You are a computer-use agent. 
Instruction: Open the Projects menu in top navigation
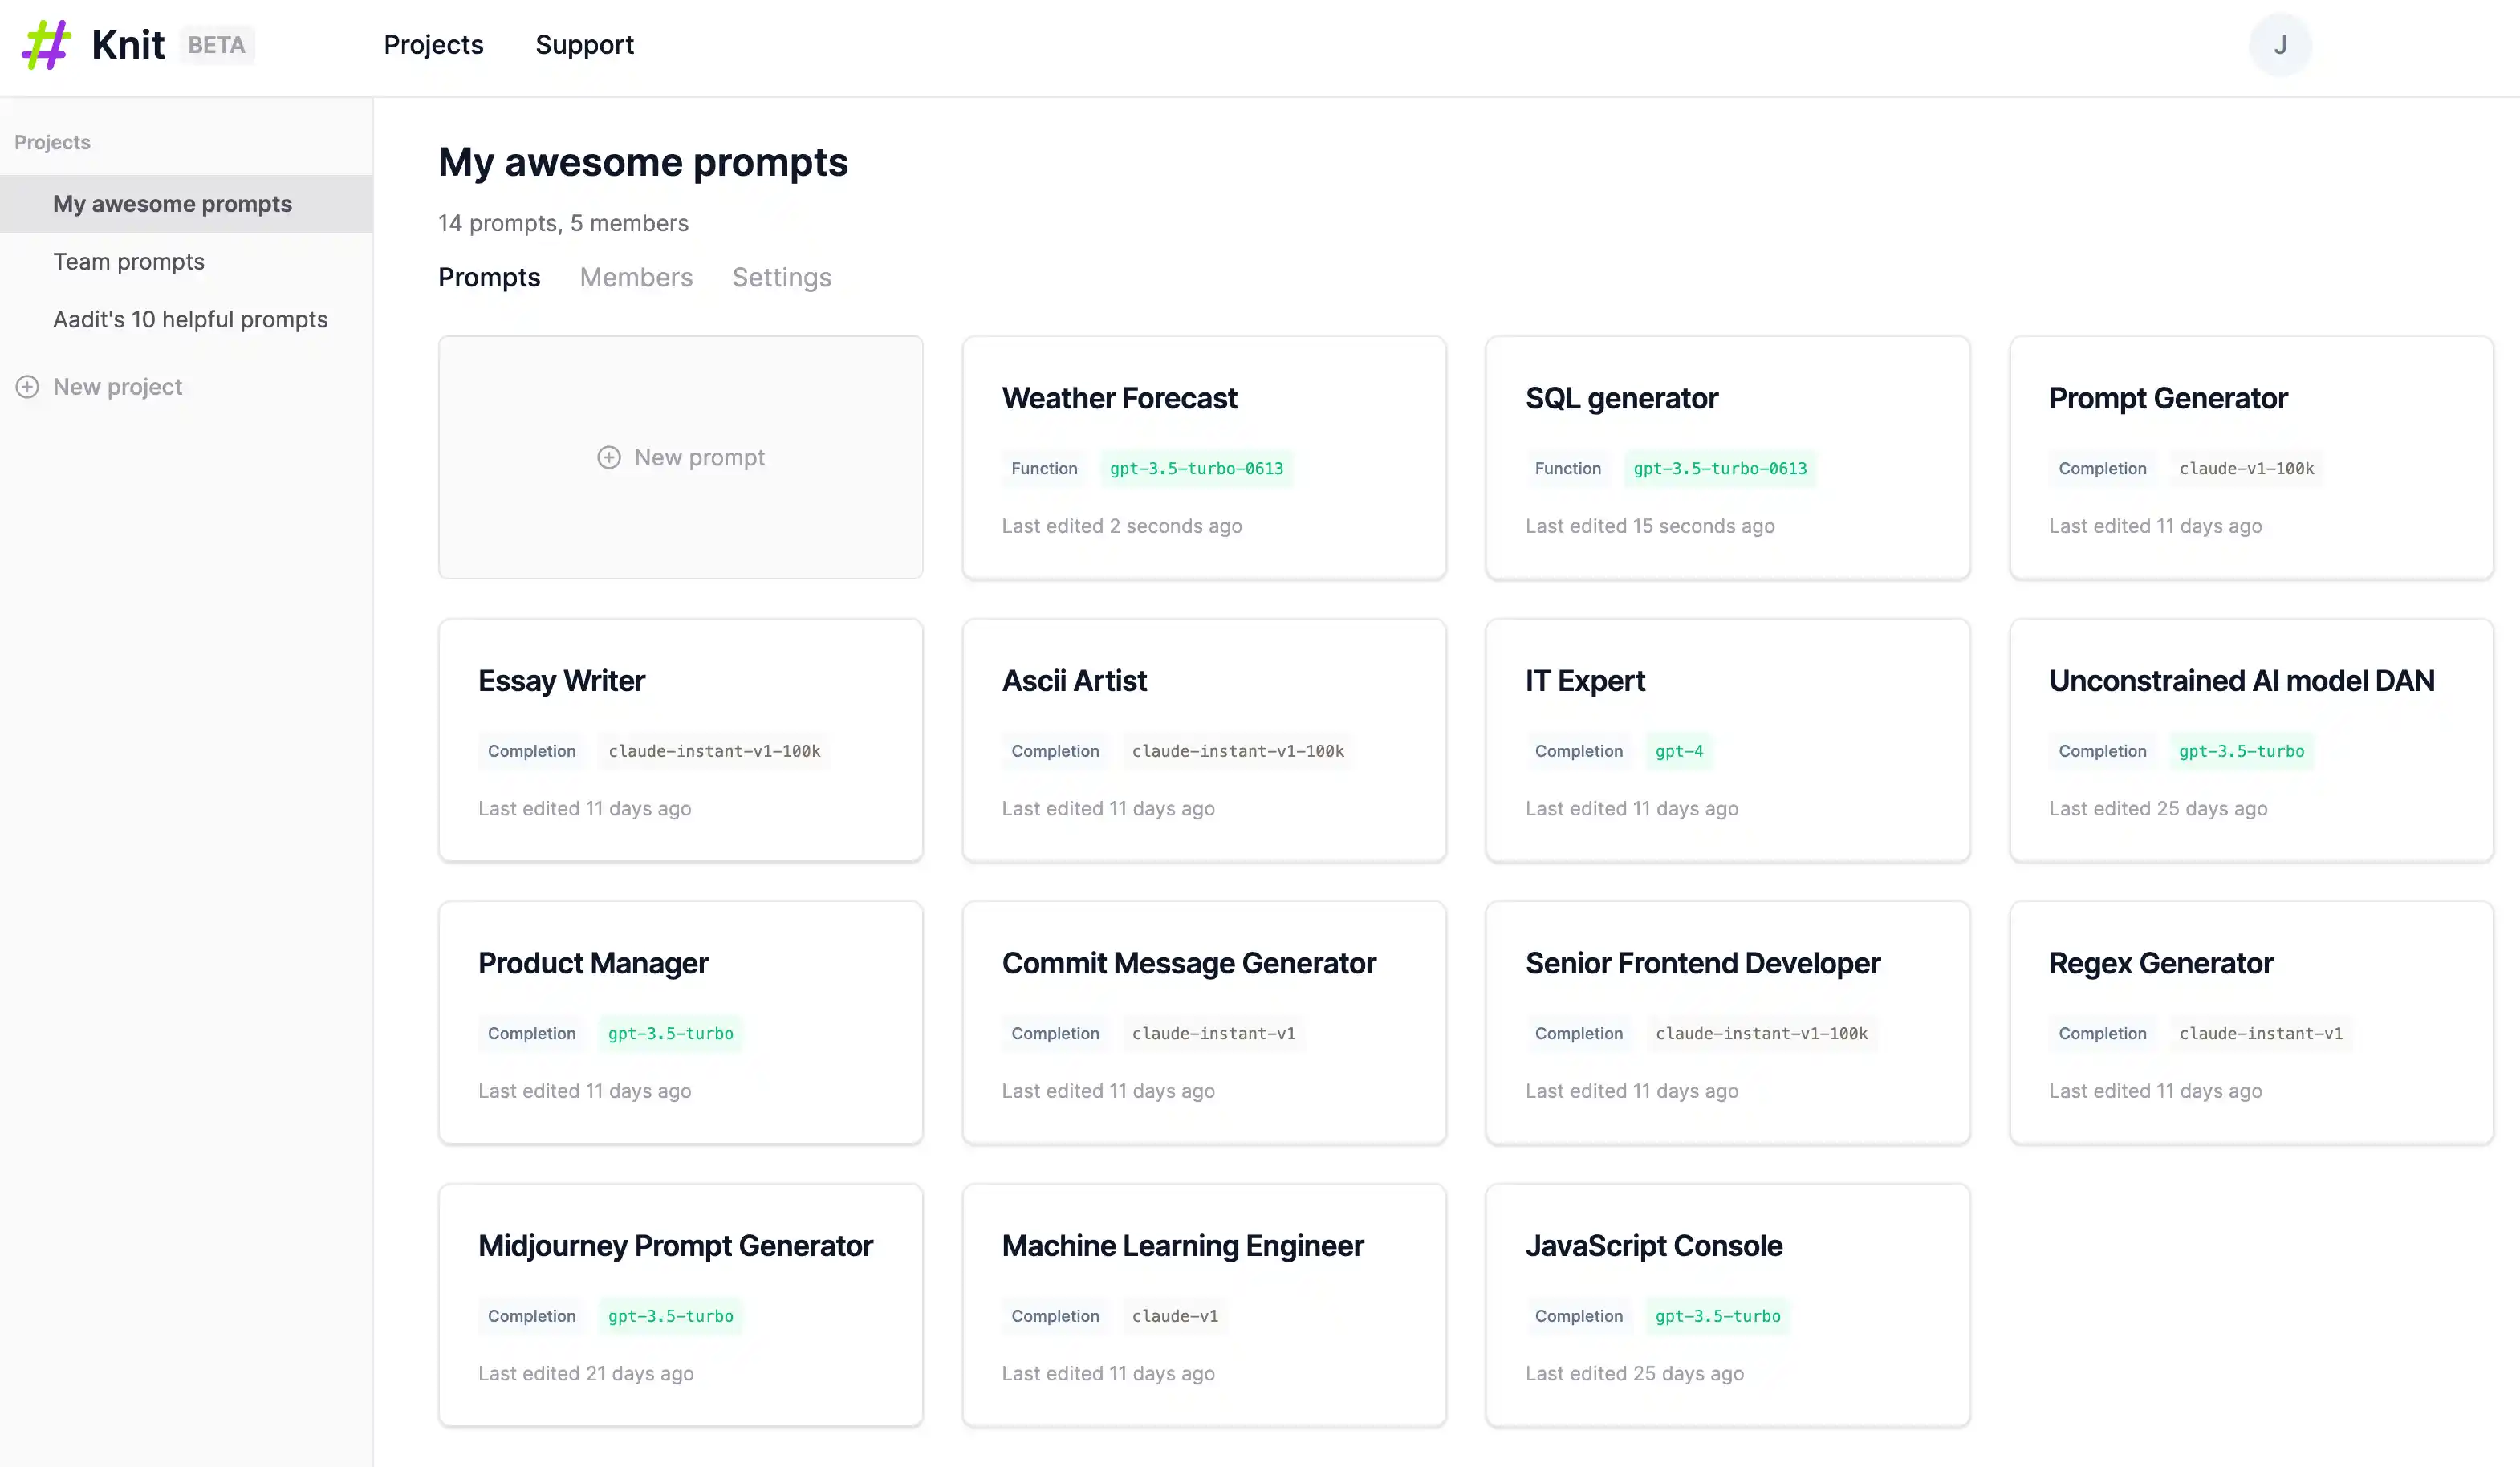(x=433, y=45)
